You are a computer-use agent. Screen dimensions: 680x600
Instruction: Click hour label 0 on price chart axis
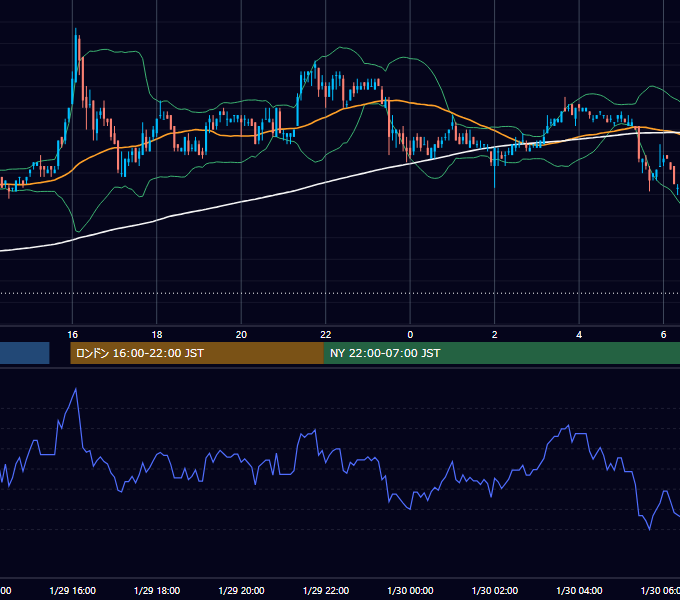pyautogui.click(x=410, y=335)
